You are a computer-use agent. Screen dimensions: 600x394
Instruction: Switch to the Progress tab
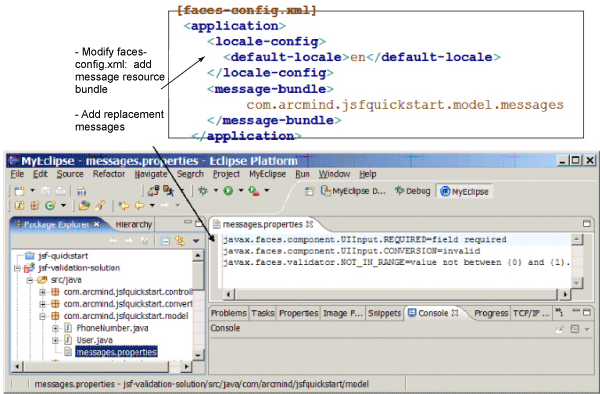[x=491, y=313]
